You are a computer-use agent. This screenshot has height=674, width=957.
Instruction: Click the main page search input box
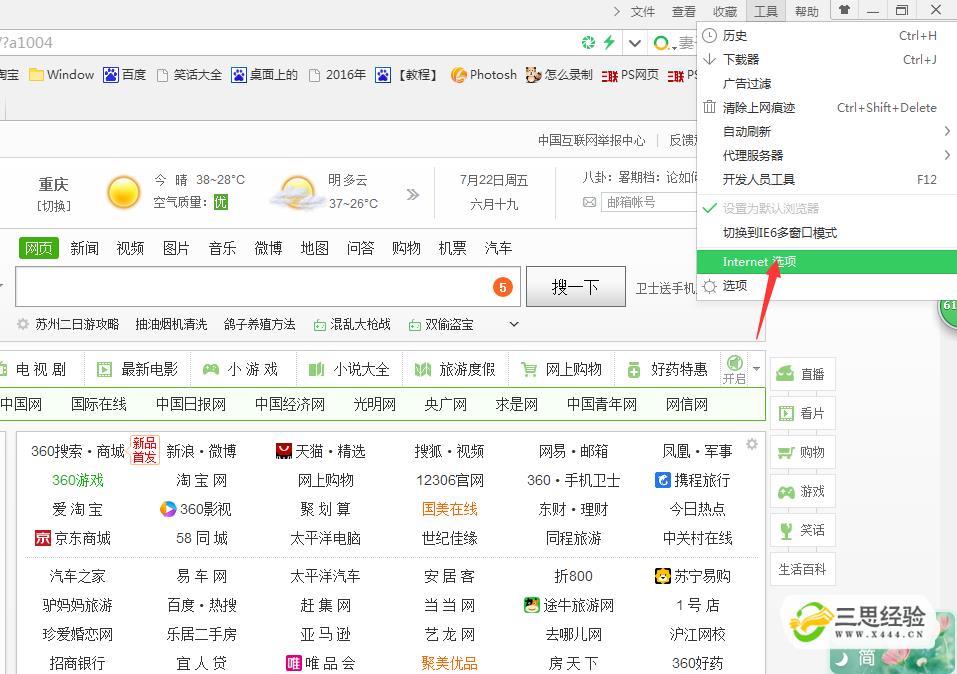coord(250,287)
